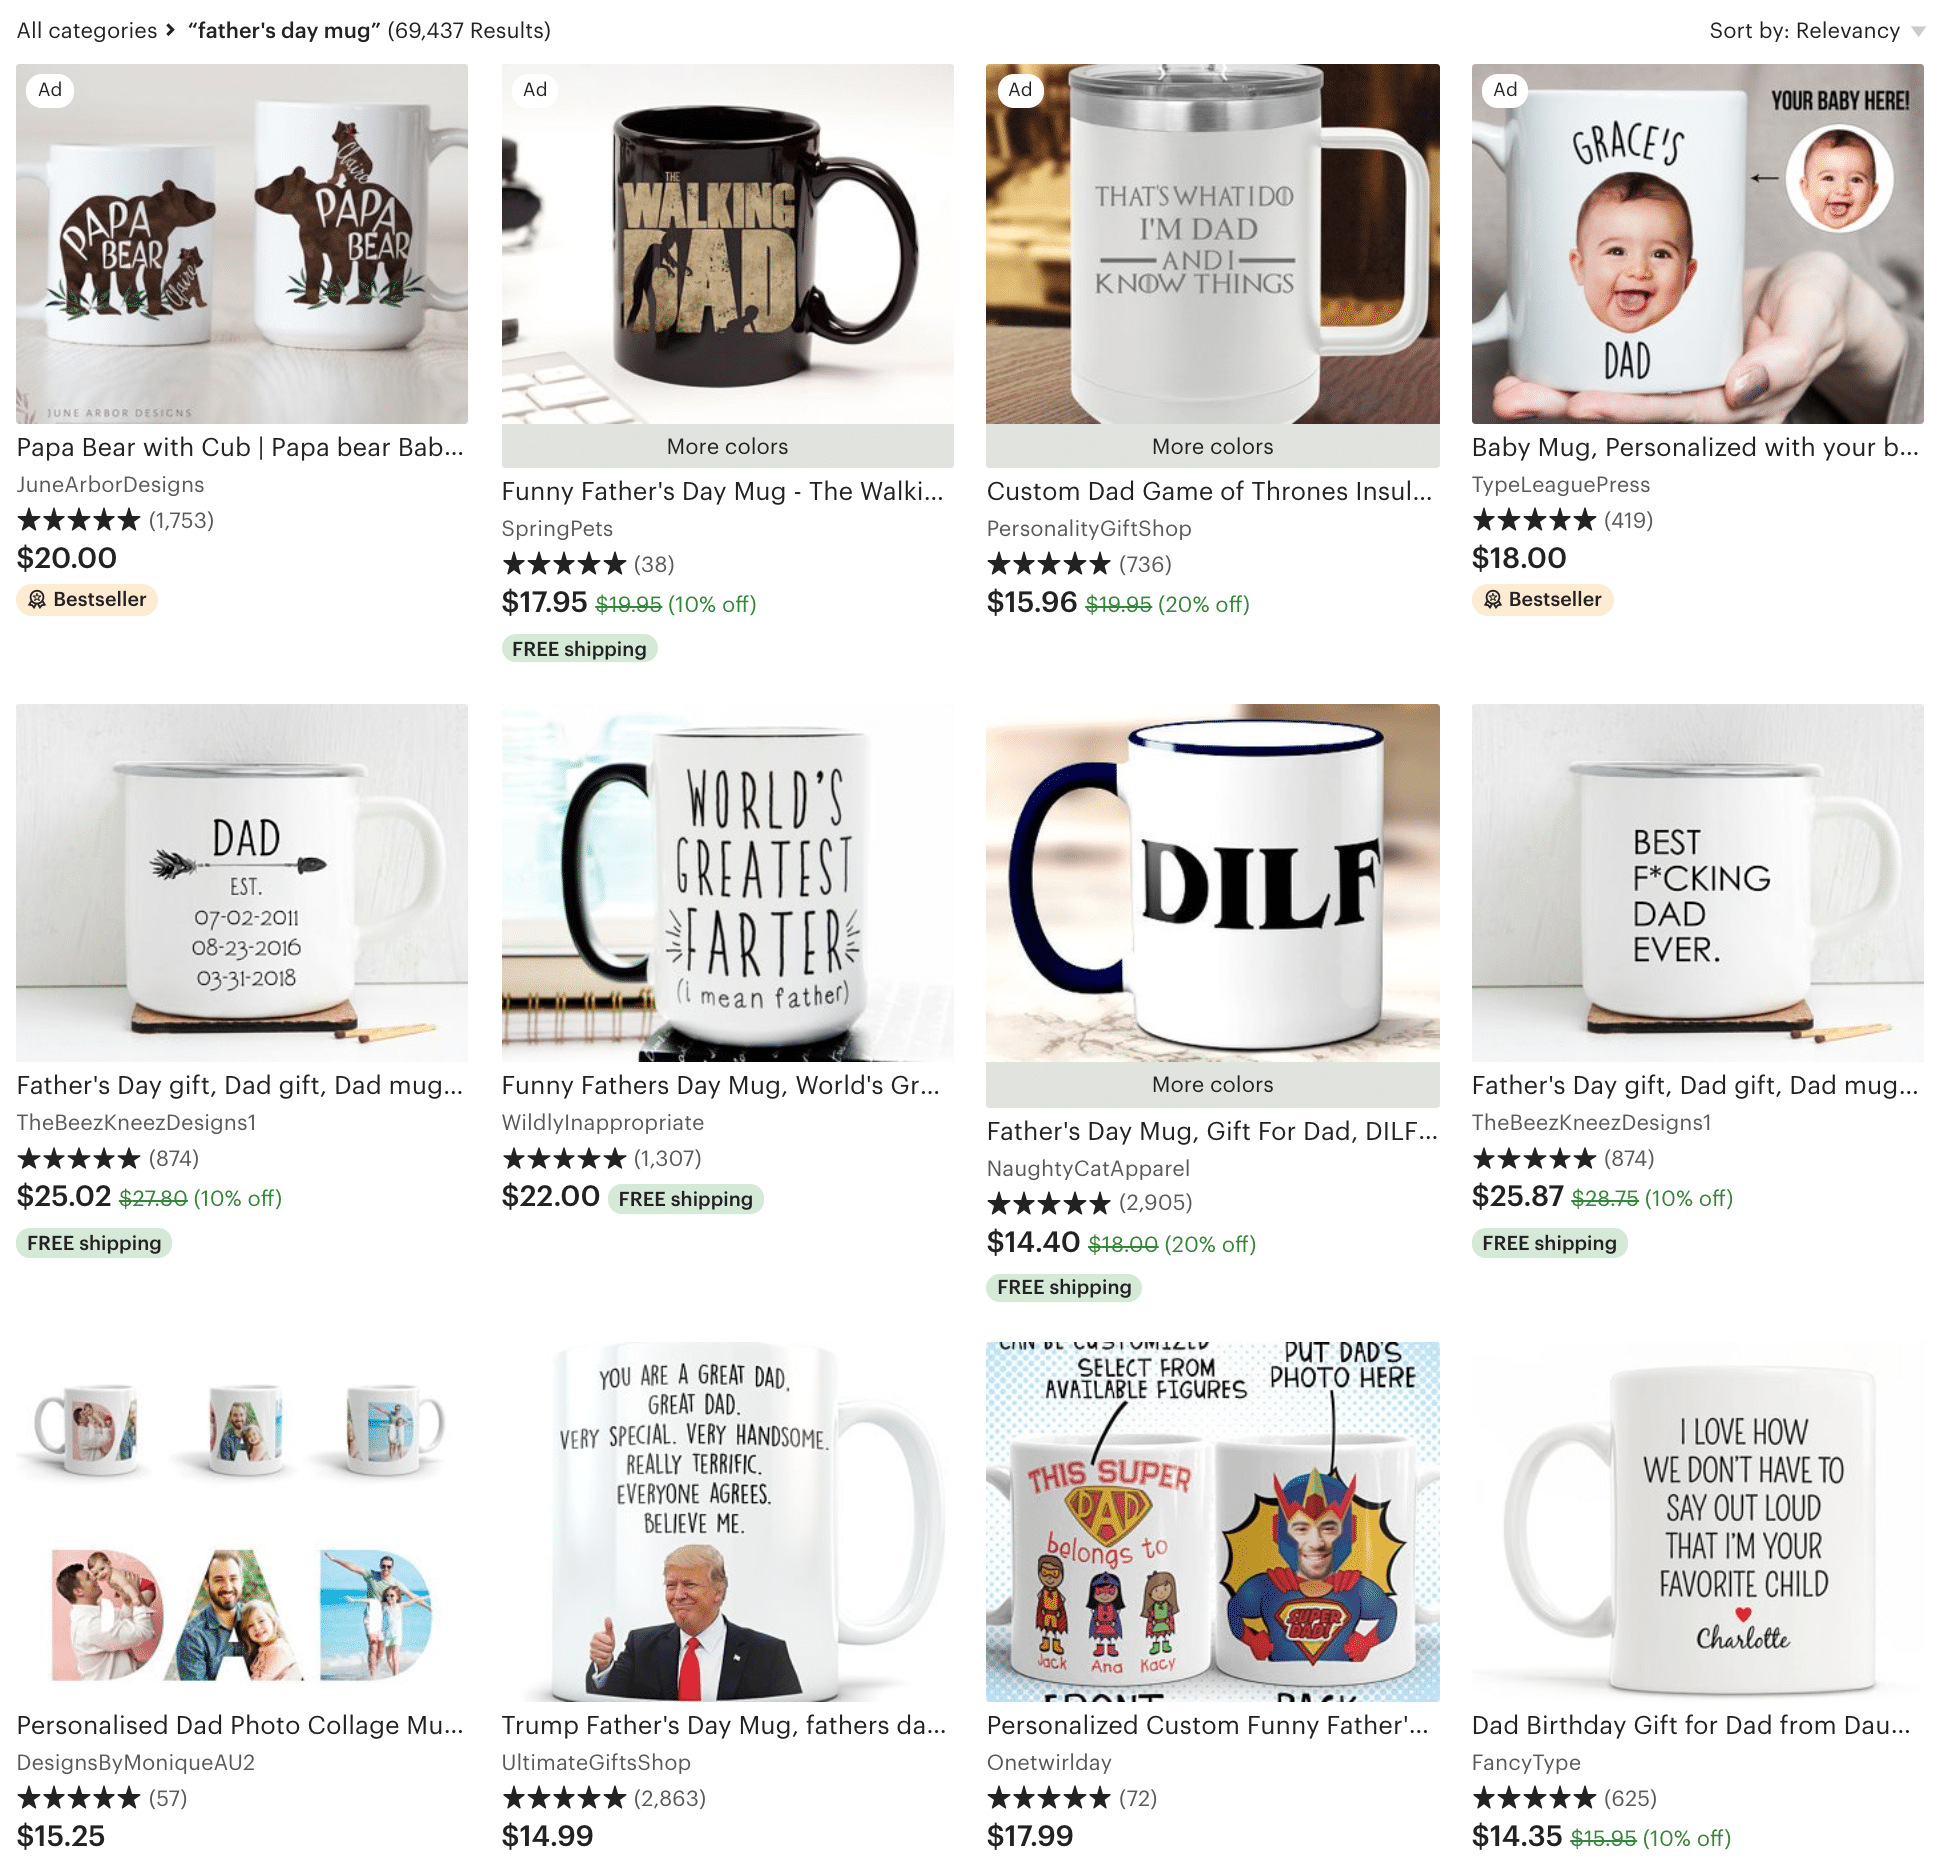Click More colors under Walking Dad mug
The image size is (1954, 1860).
click(x=727, y=447)
